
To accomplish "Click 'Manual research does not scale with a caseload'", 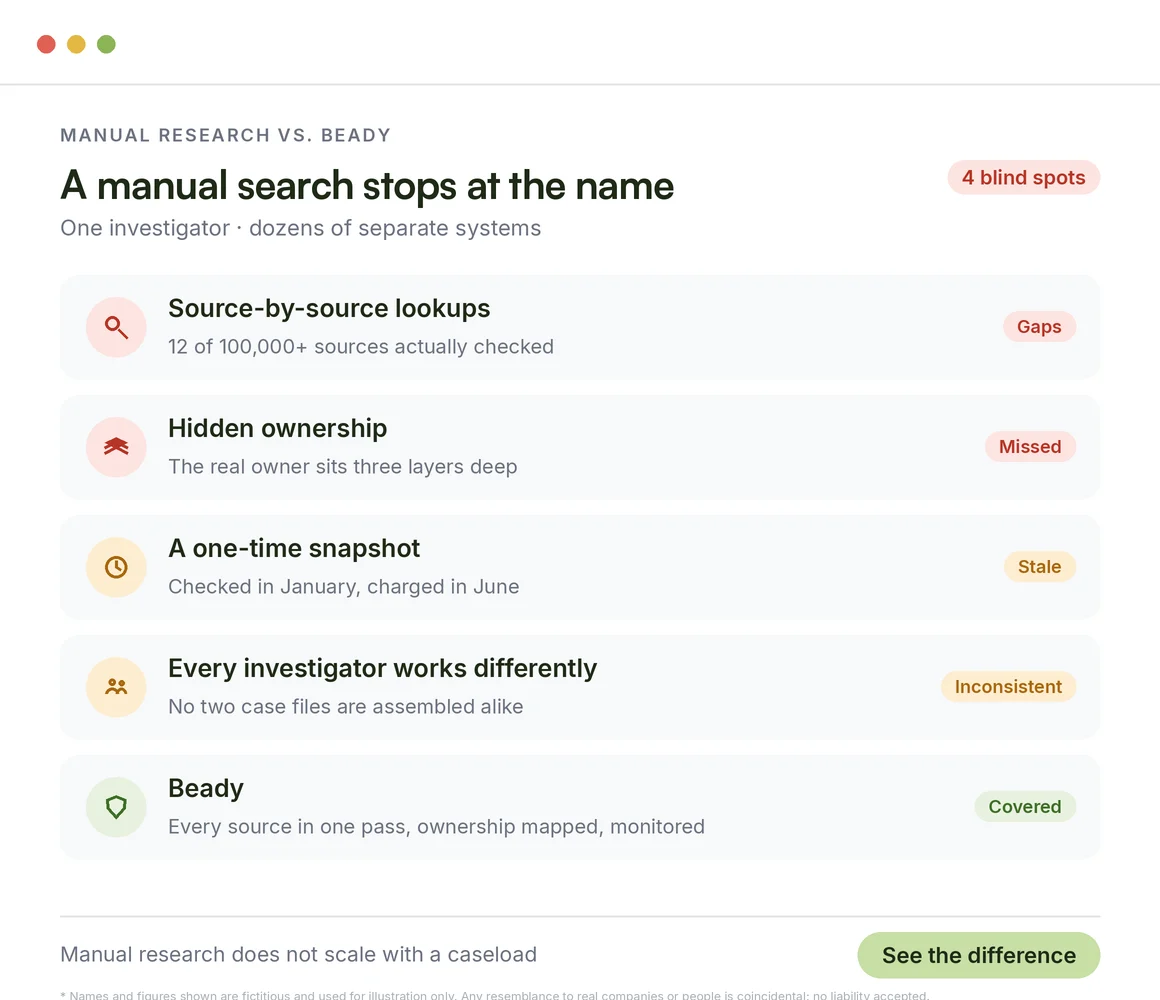I will click(299, 954).
